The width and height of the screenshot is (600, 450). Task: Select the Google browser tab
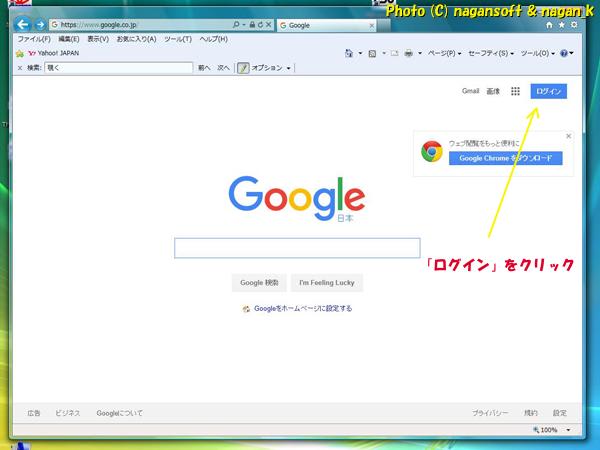(x=310, y=23)
